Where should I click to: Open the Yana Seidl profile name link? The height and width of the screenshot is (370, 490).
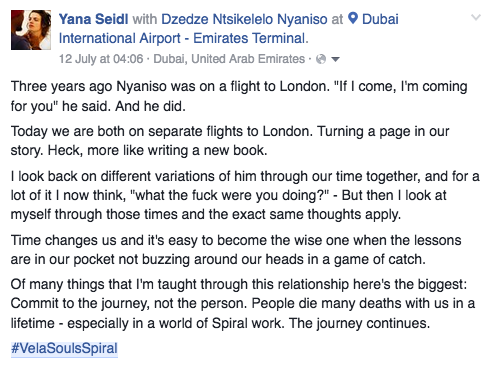pos(93,19)
